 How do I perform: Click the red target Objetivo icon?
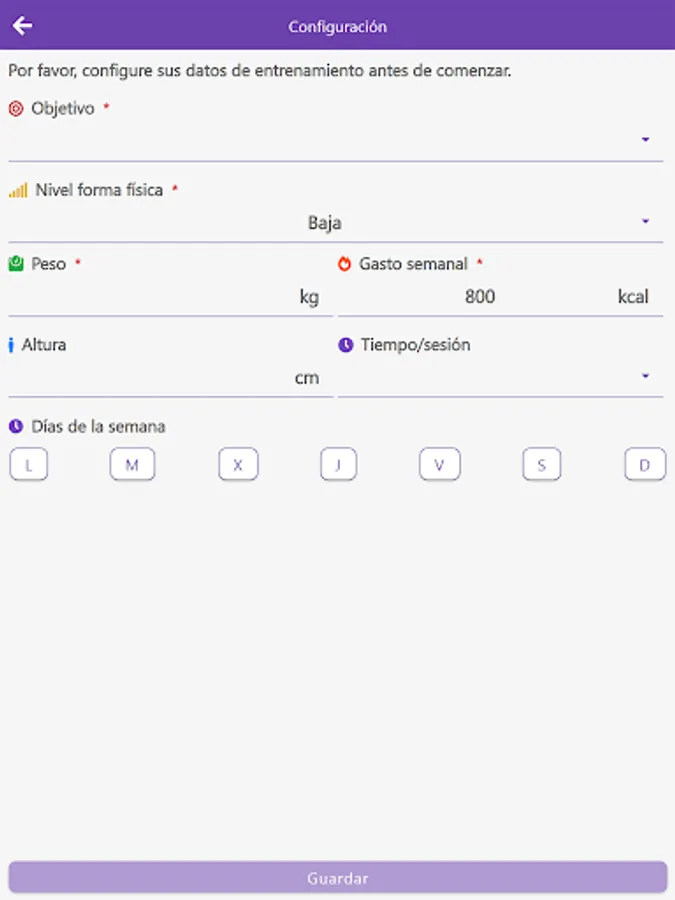(16, 108)
